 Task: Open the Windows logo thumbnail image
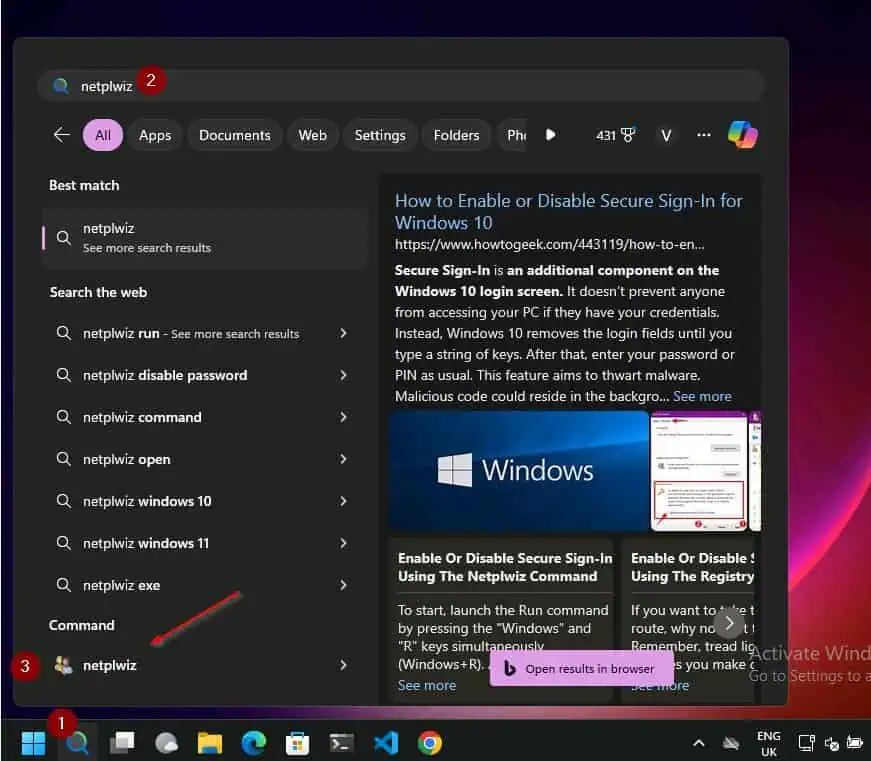[519, 470]
